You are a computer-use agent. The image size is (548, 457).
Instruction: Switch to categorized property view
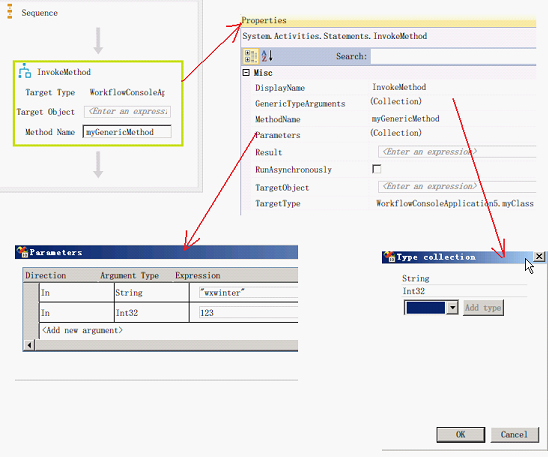tap(251, 56)
